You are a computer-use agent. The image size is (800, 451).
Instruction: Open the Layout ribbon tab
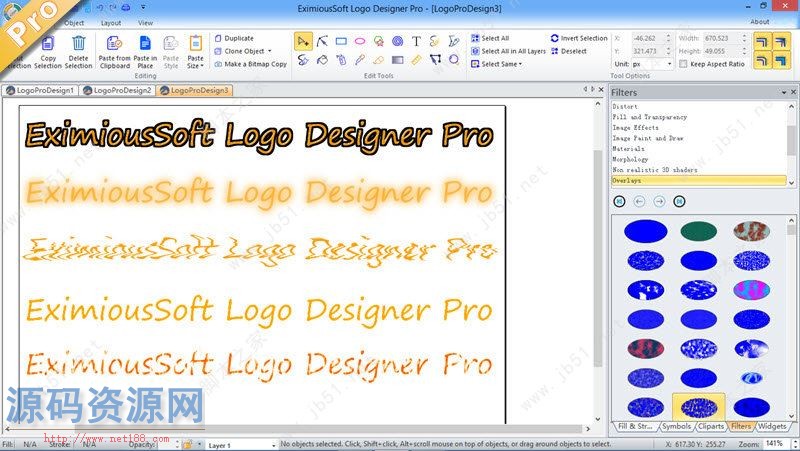pos(111,23)
